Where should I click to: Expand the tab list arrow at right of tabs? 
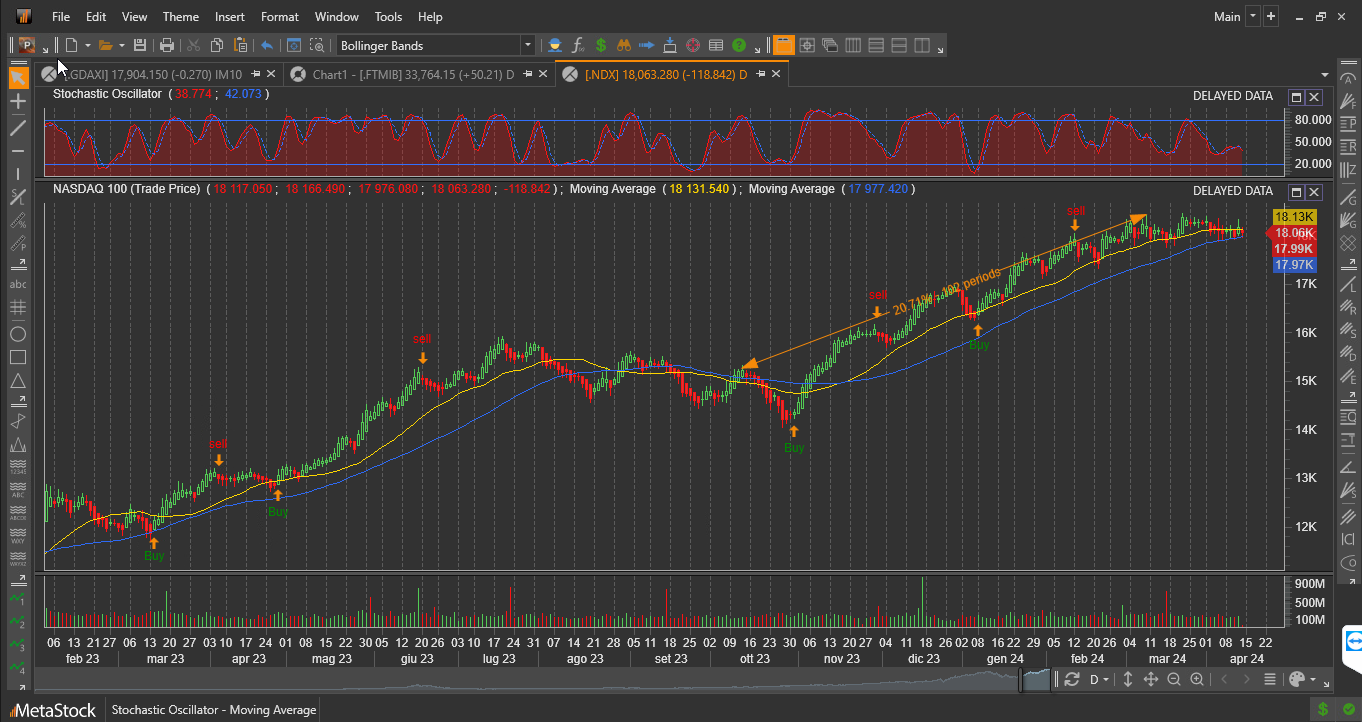(x=1324, y=75)
